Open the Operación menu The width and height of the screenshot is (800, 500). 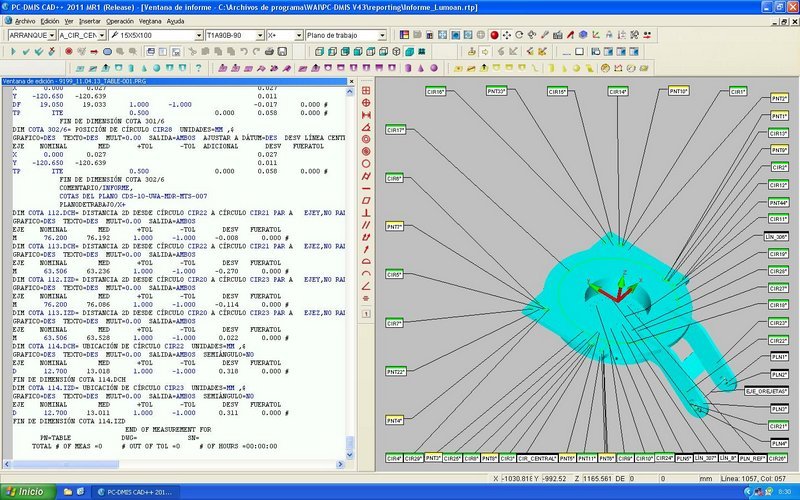pos(120,21)
